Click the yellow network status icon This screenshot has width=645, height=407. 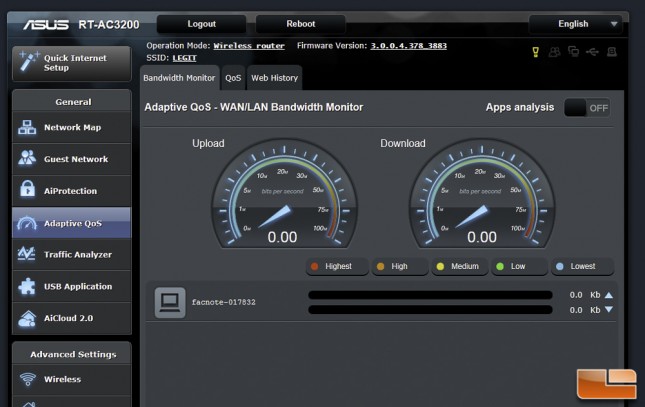(535, 52)
